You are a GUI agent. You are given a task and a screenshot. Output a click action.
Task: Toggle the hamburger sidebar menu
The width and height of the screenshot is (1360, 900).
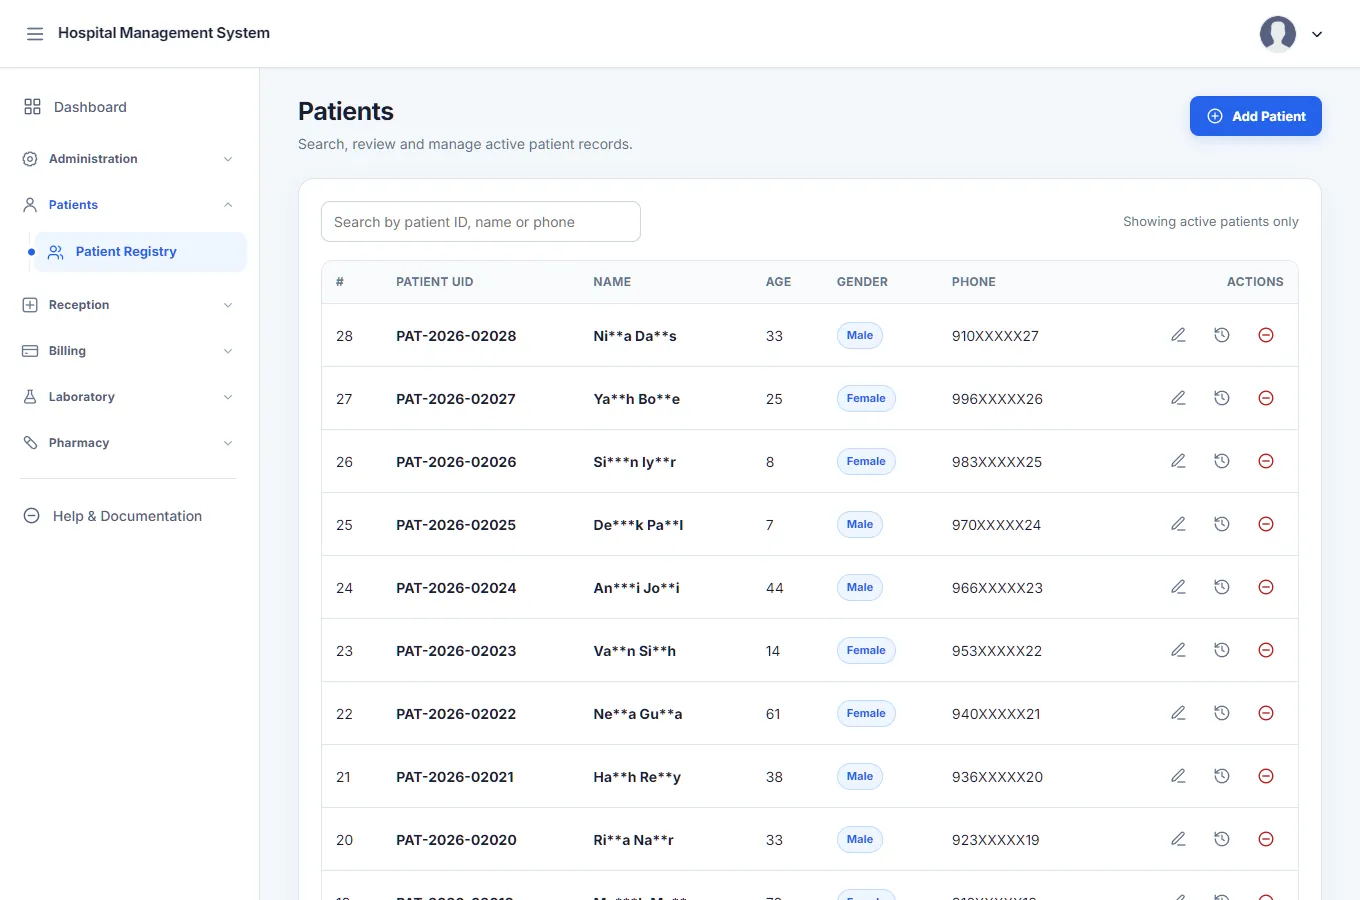(x=35, y=34)
